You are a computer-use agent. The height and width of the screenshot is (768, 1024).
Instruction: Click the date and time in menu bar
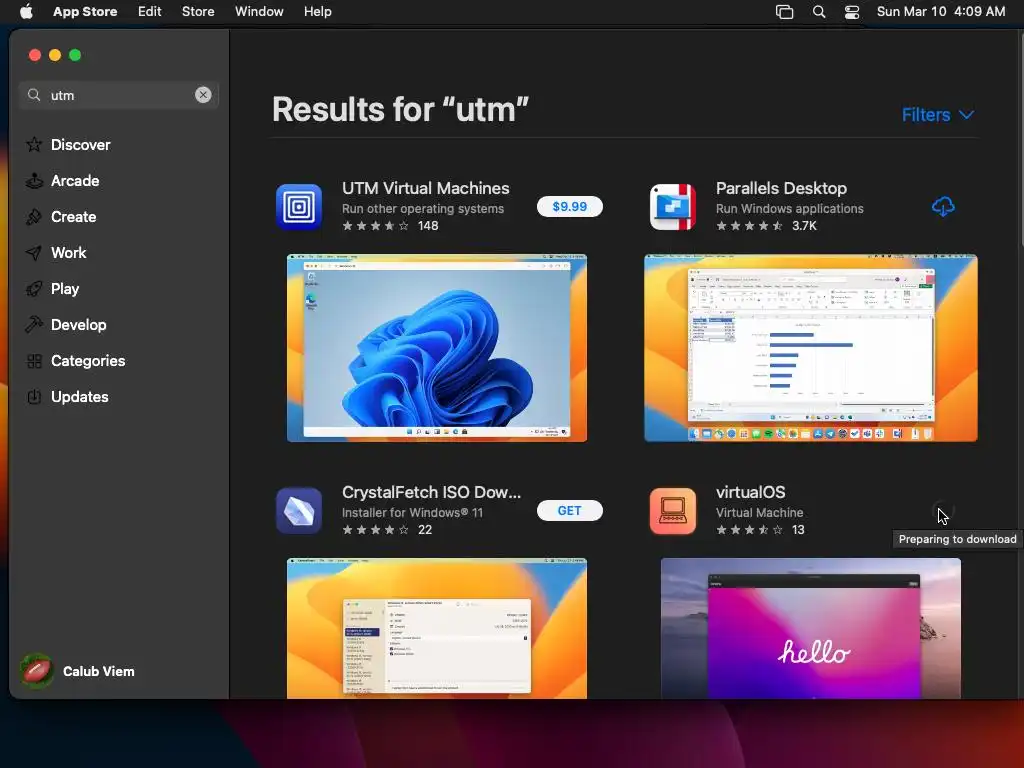(x=940, y=11)
